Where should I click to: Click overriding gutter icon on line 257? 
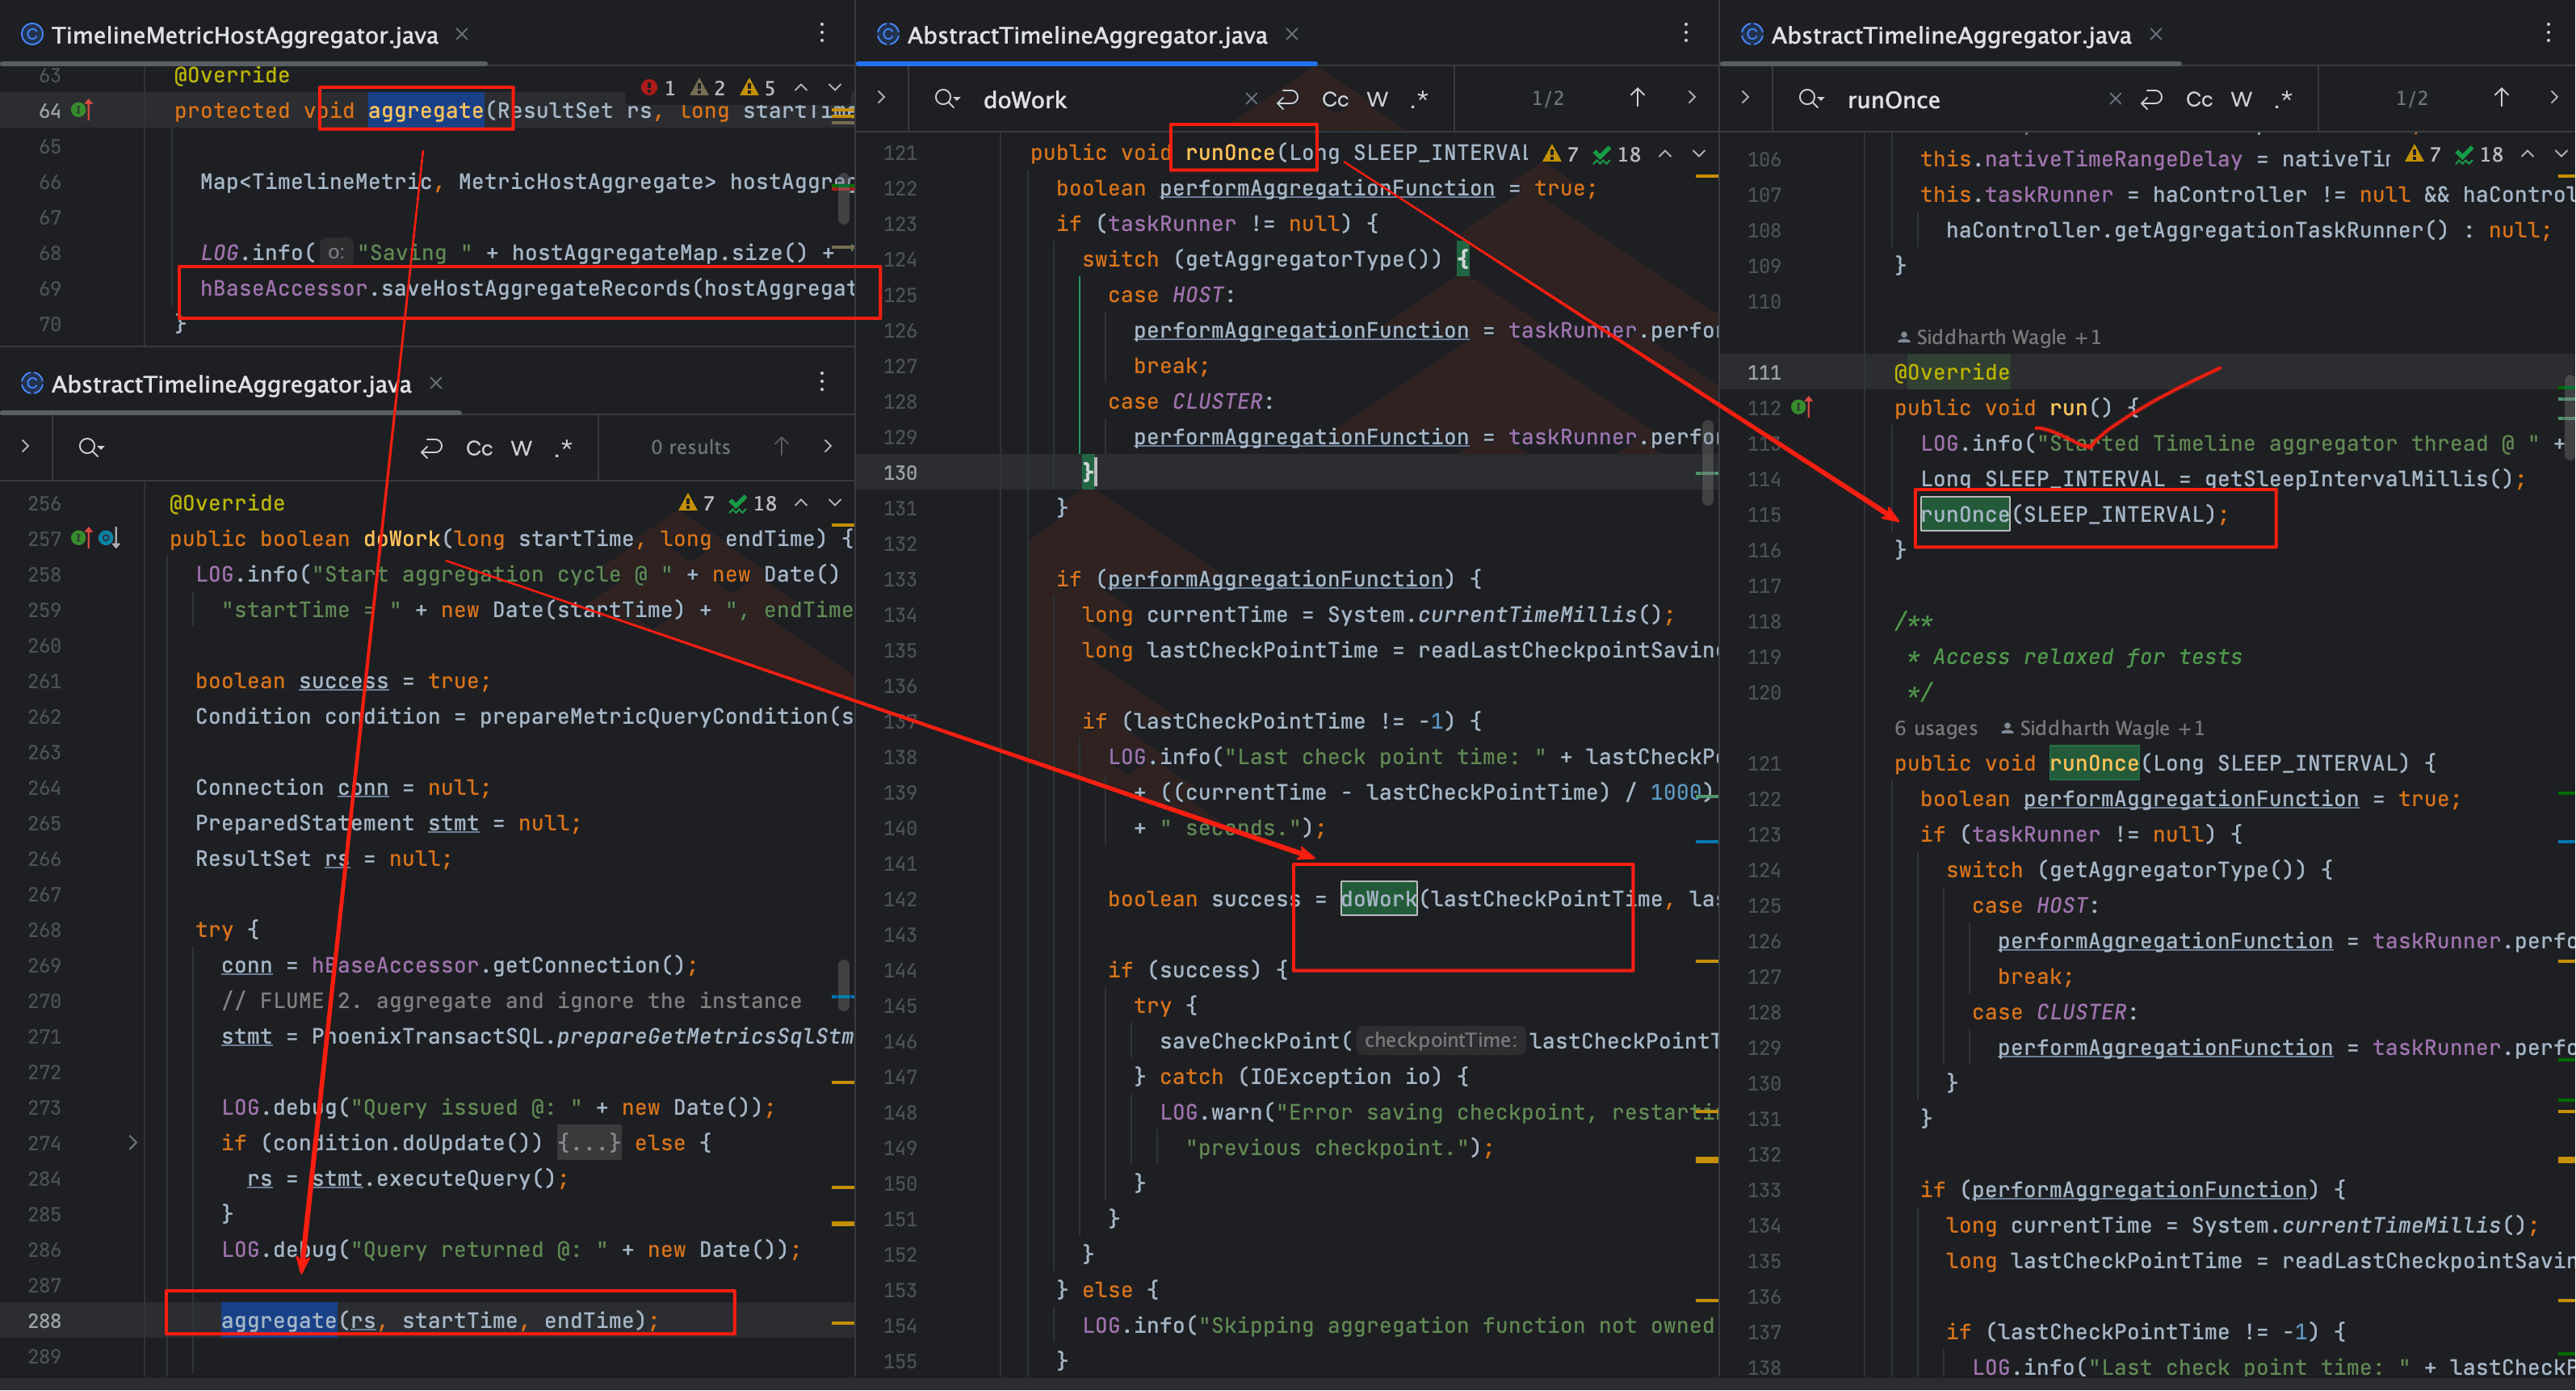tap(82, 538)
